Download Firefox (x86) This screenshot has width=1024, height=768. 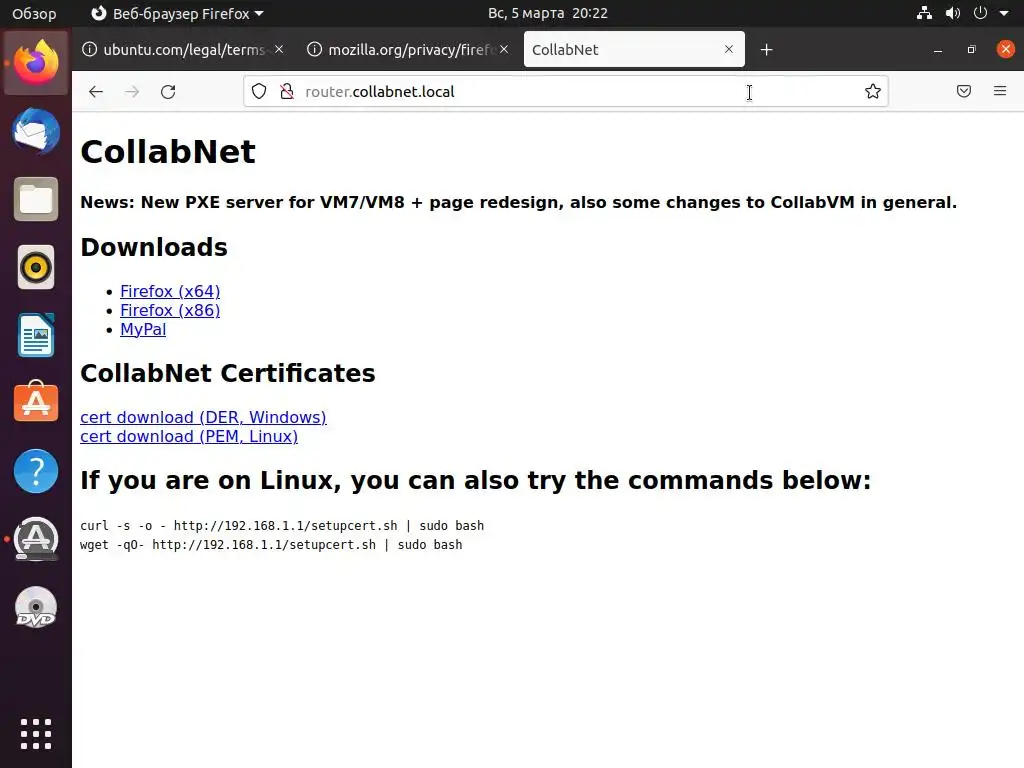(170, 310)
